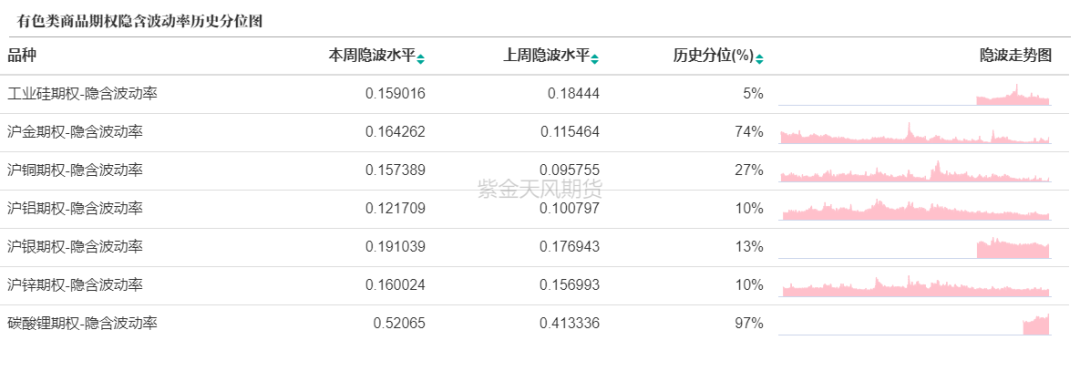Select the 沪银期权-隐含波动率 row label
Viewport: 1080px width, 392px height.
pyautogui.click(x=75, y=246)
